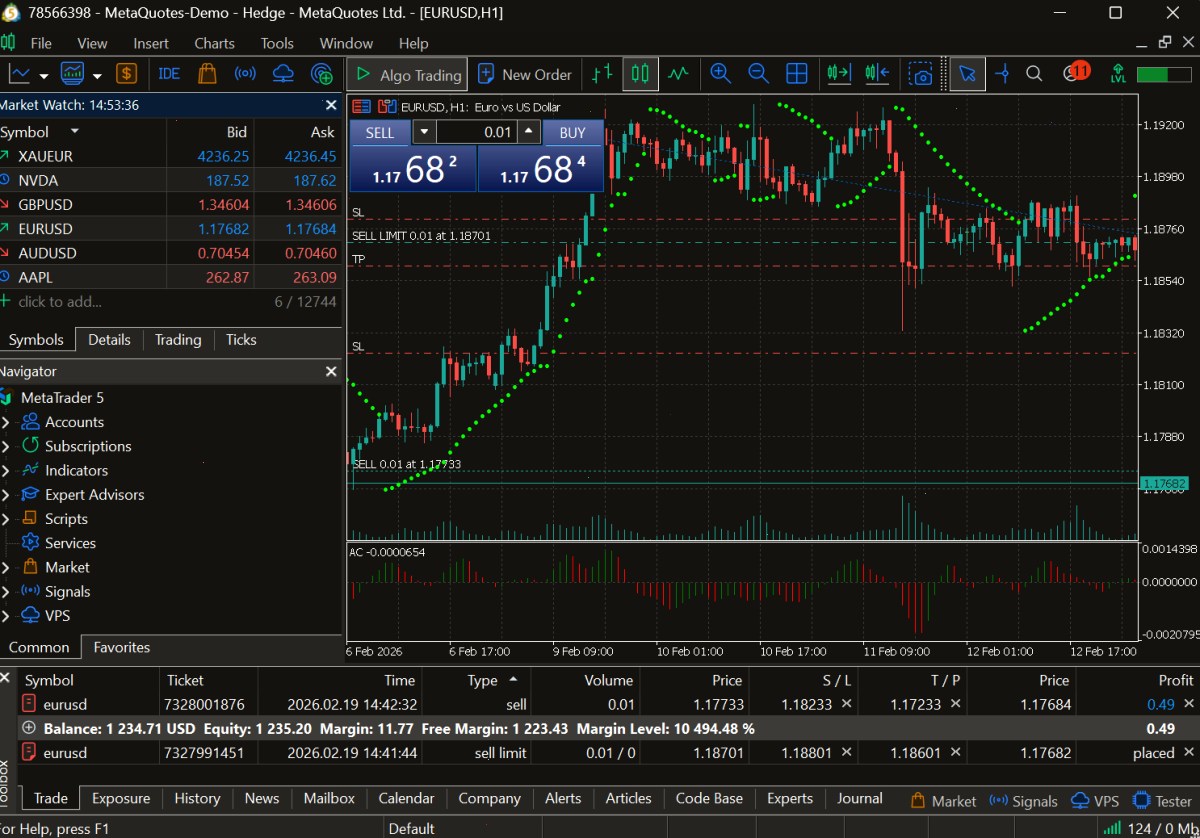Switch to the History tab

coord(197,798)
